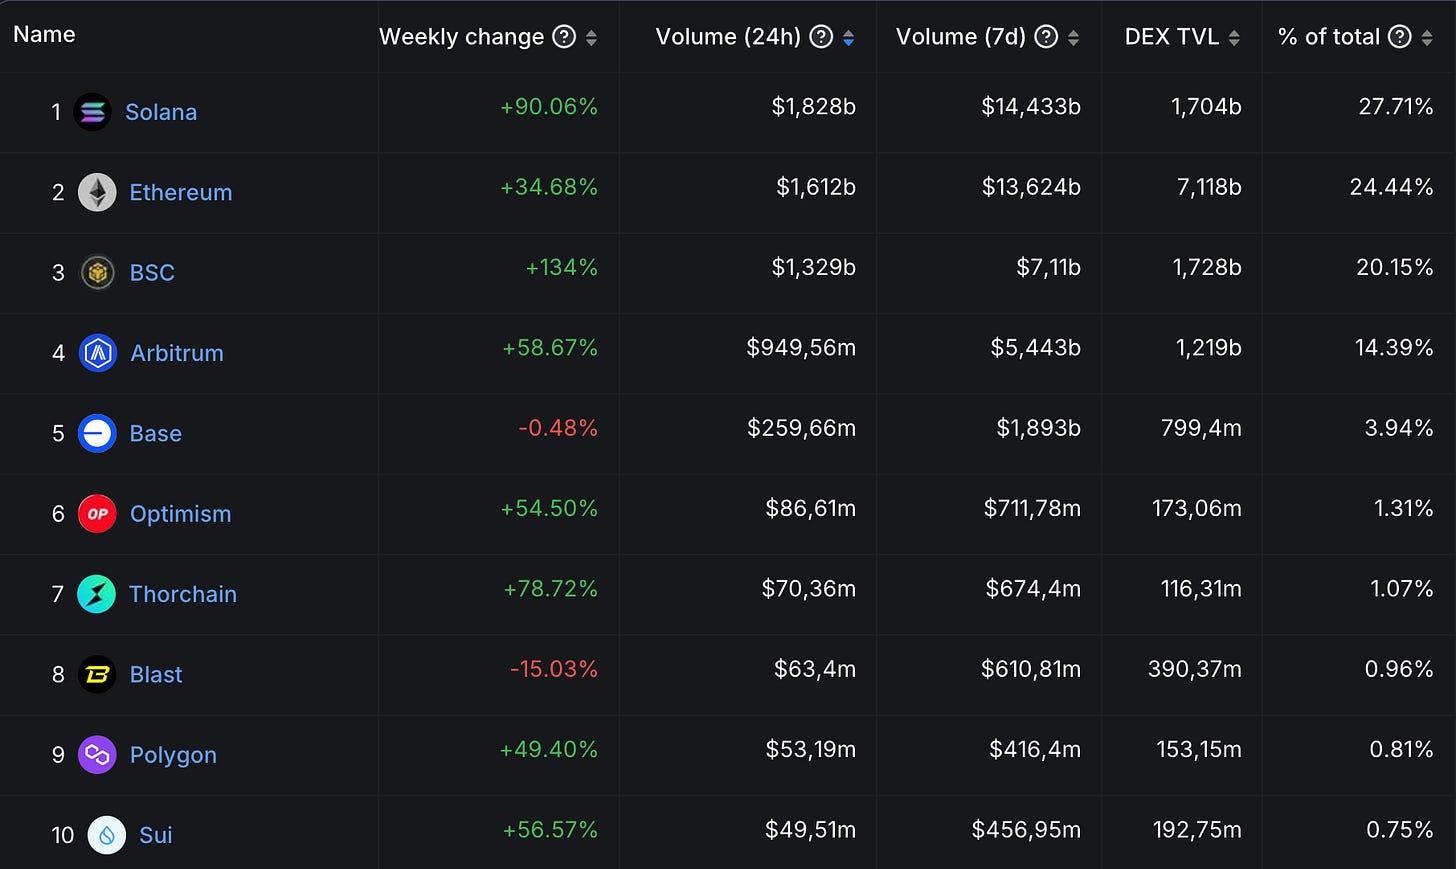The image size is (1456, 869).
Task: Select Base's 799,4m DEX TVL value
Action: pos(1201,428)
